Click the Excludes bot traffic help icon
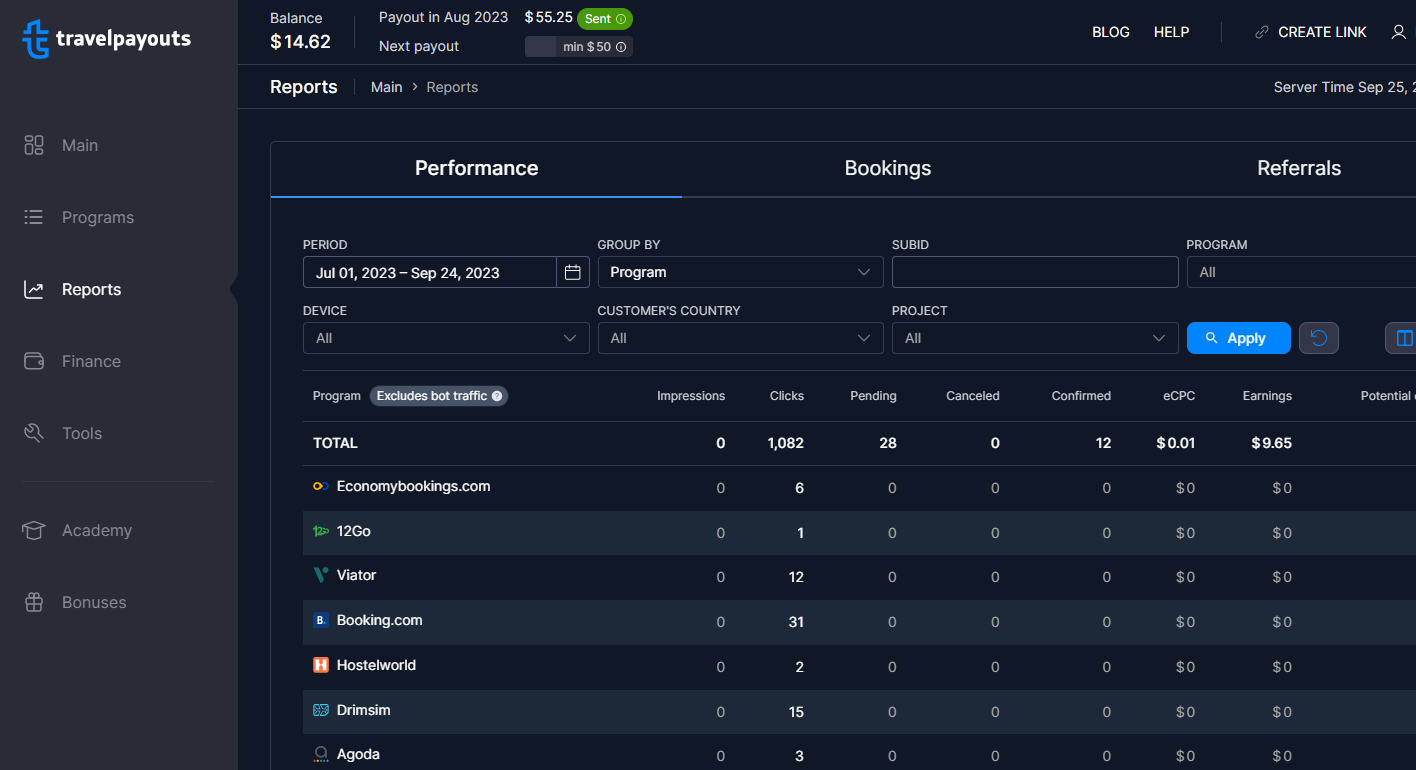Screen dimensions: 1416x770 [497, 396]
